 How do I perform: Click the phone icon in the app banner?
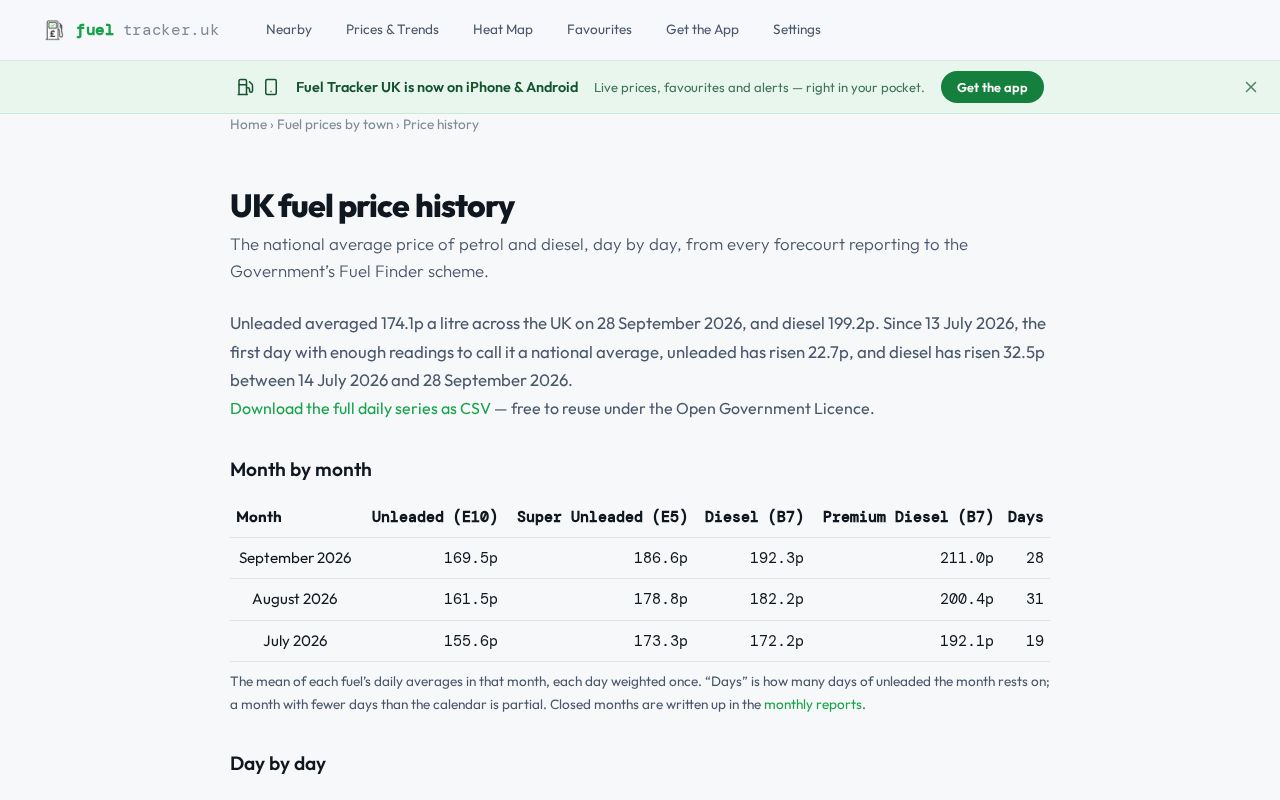coord(271,87)
